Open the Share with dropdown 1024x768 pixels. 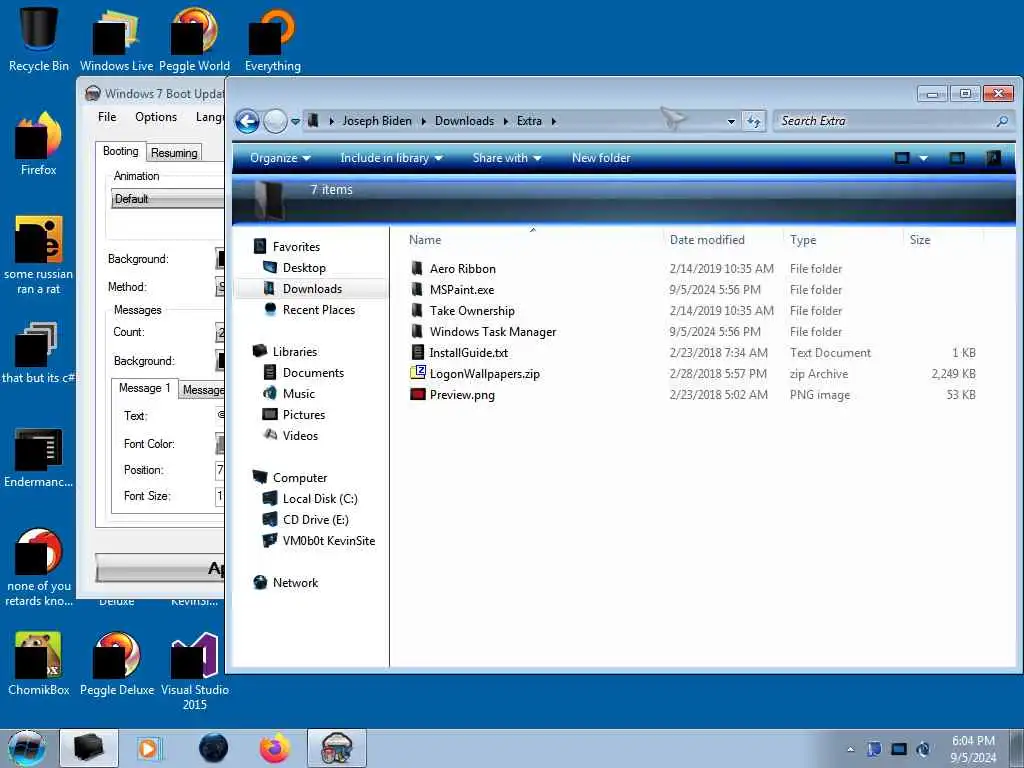point(507,158)
